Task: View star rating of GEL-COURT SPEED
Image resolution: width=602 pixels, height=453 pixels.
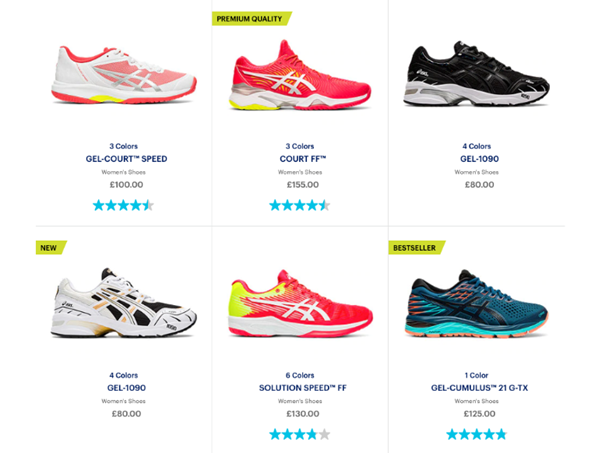Action: click(123, 205)
